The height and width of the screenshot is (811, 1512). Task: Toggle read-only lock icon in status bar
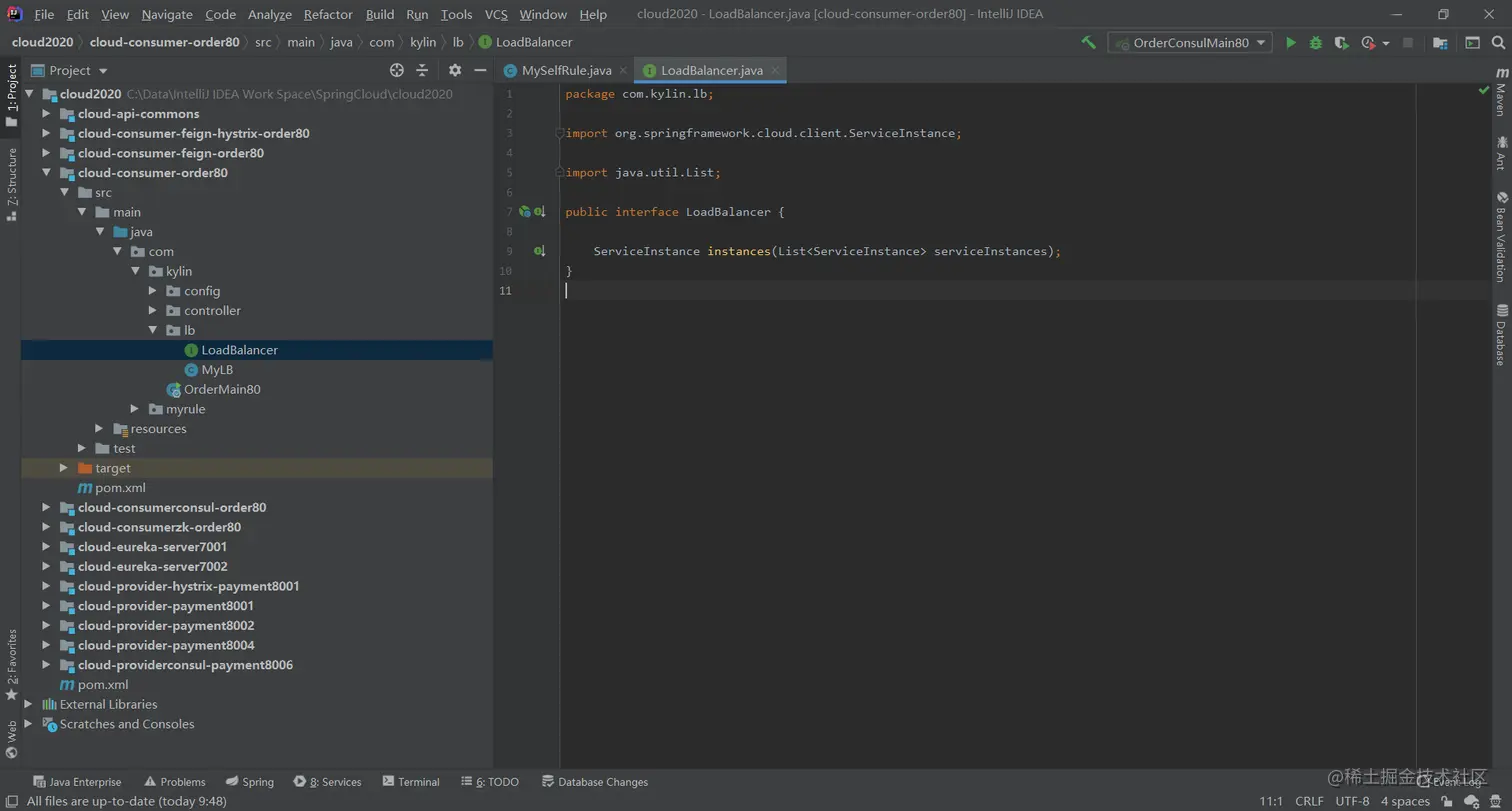click(x=1447, y=801)
